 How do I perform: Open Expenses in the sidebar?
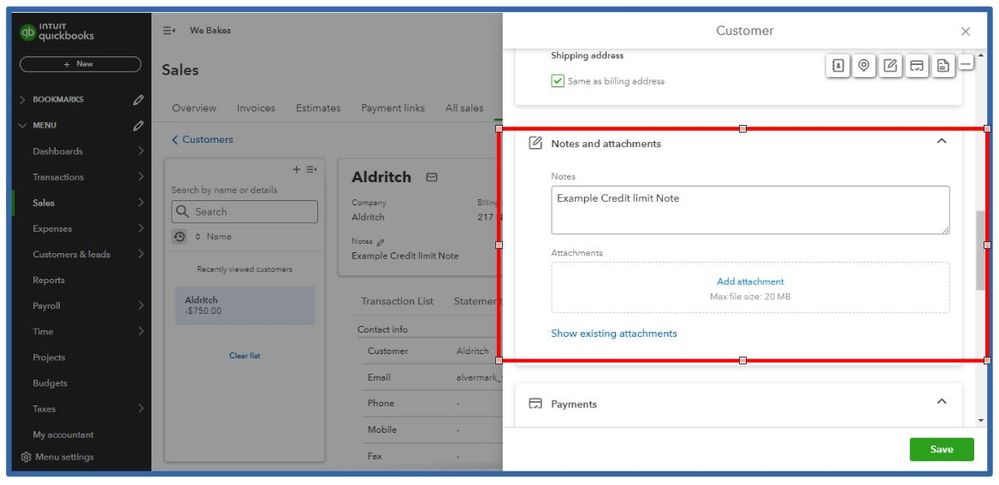[52, 229]
